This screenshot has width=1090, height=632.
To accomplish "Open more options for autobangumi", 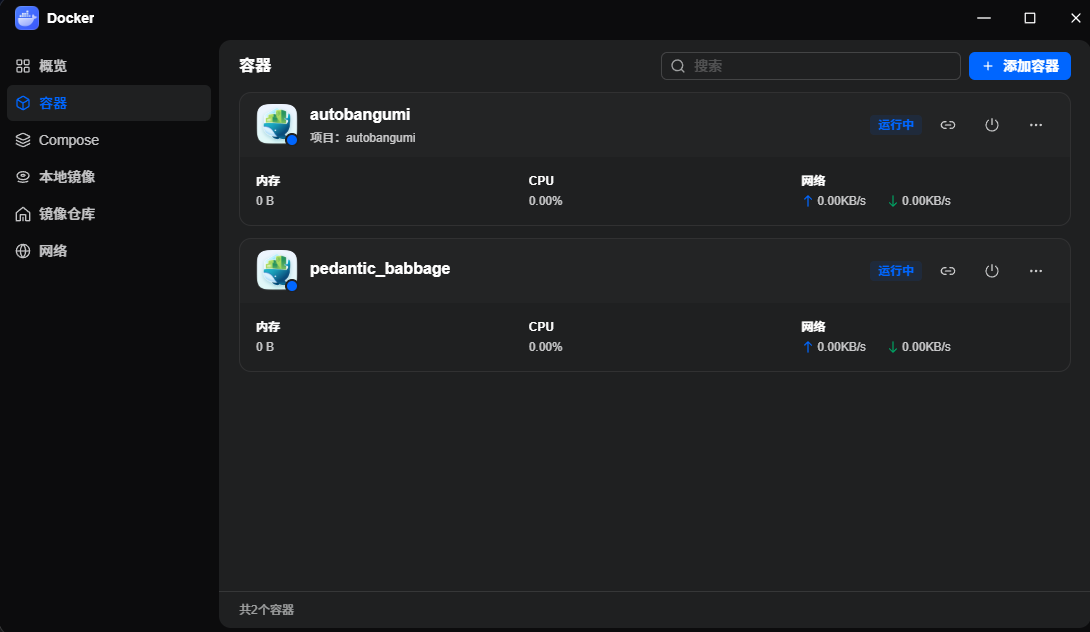I will [x=1036, y=125].
